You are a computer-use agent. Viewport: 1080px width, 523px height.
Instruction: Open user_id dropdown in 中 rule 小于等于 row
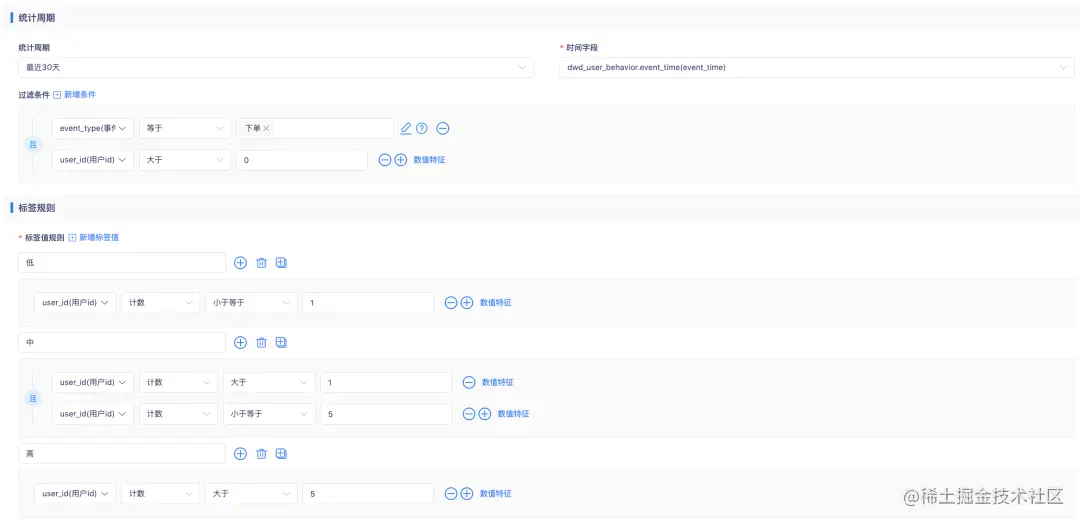point(93,414)
